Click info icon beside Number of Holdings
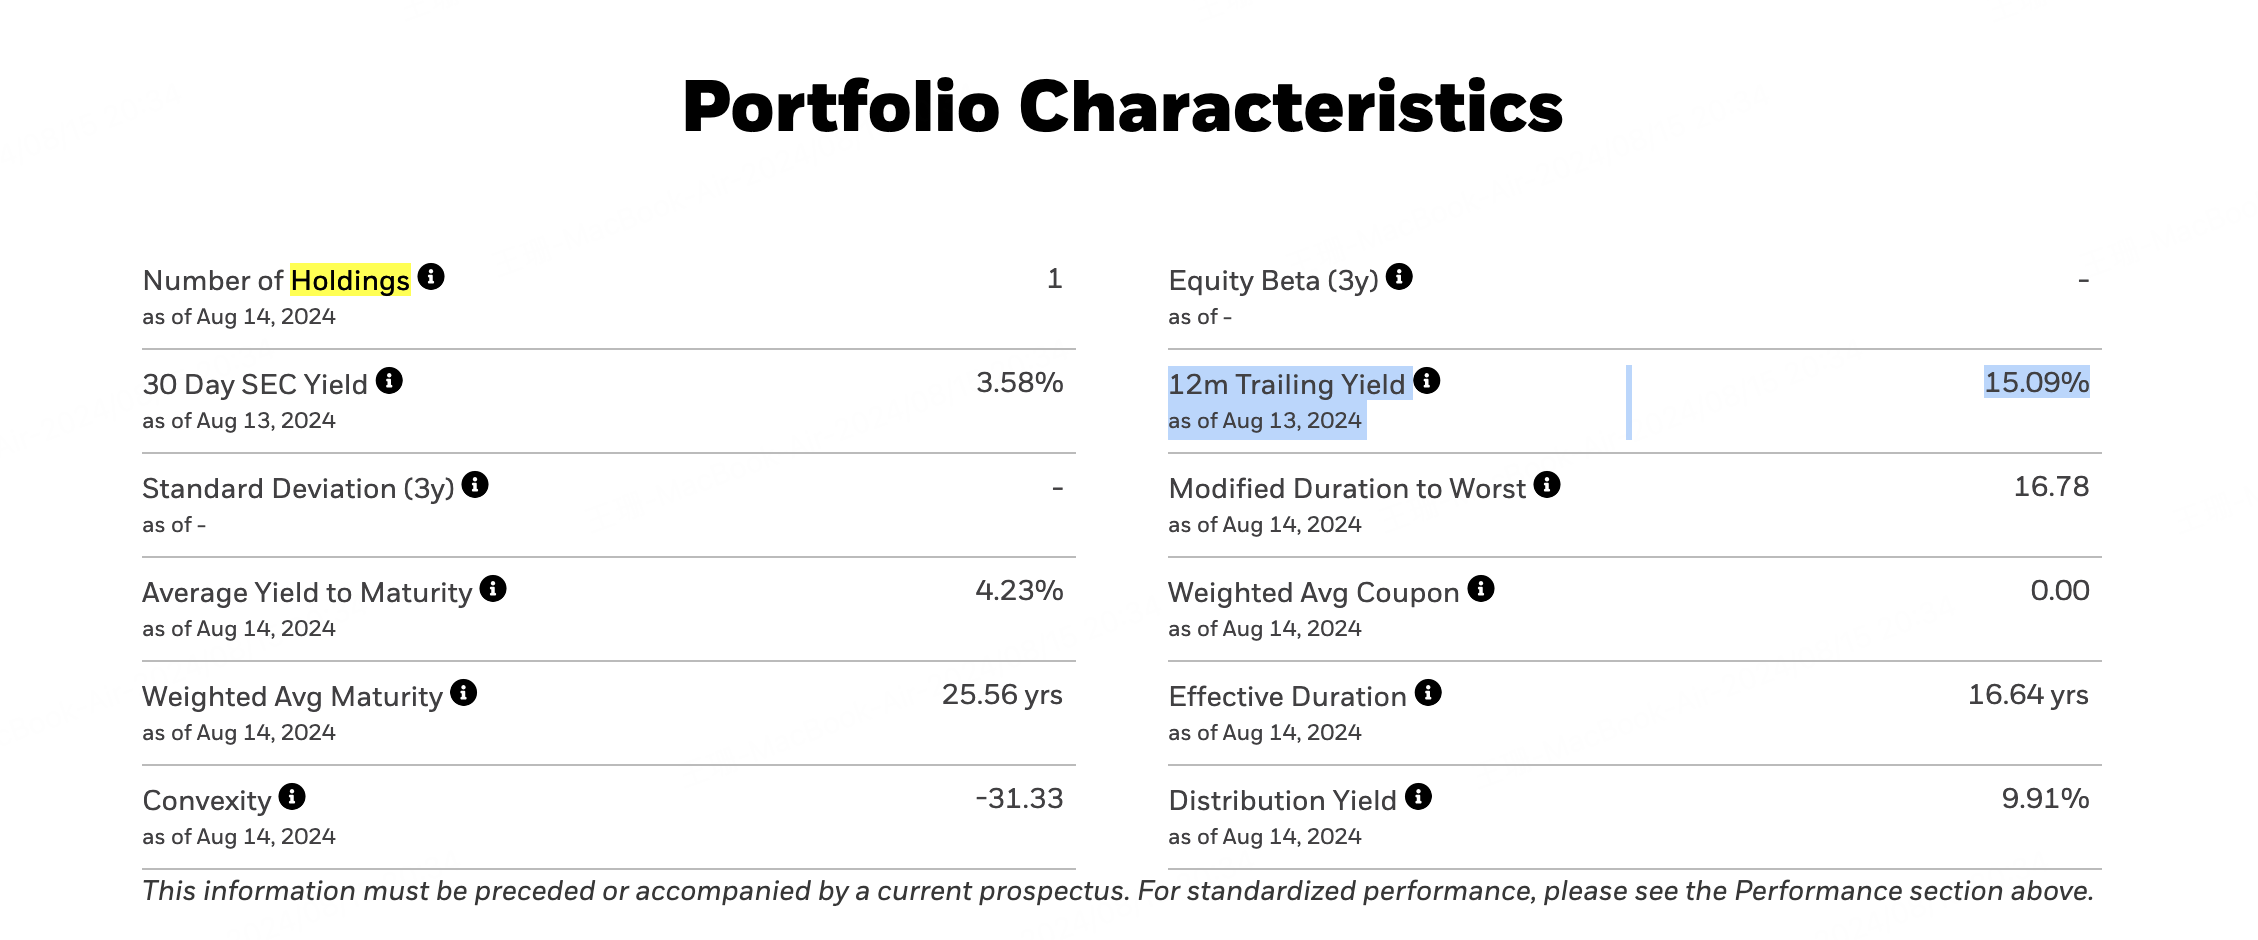This screenshot has height=940, width=2258. click(x=431, y=277)
